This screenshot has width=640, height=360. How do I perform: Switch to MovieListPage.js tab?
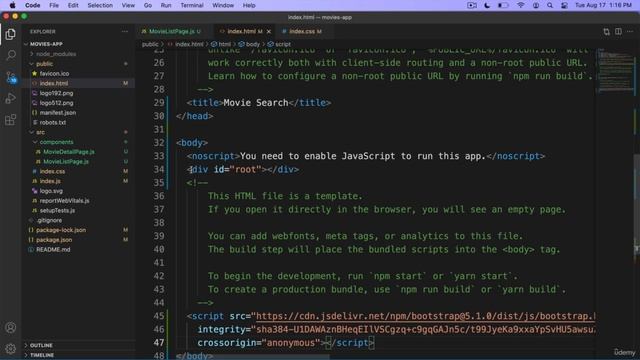coord(171,31)
